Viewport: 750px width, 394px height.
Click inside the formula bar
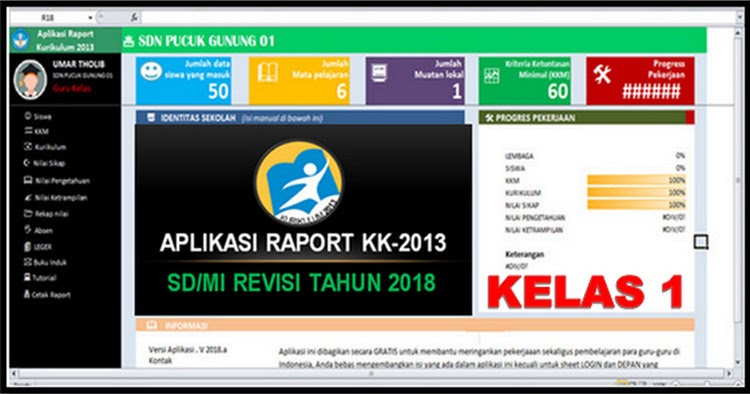[438, 17]
